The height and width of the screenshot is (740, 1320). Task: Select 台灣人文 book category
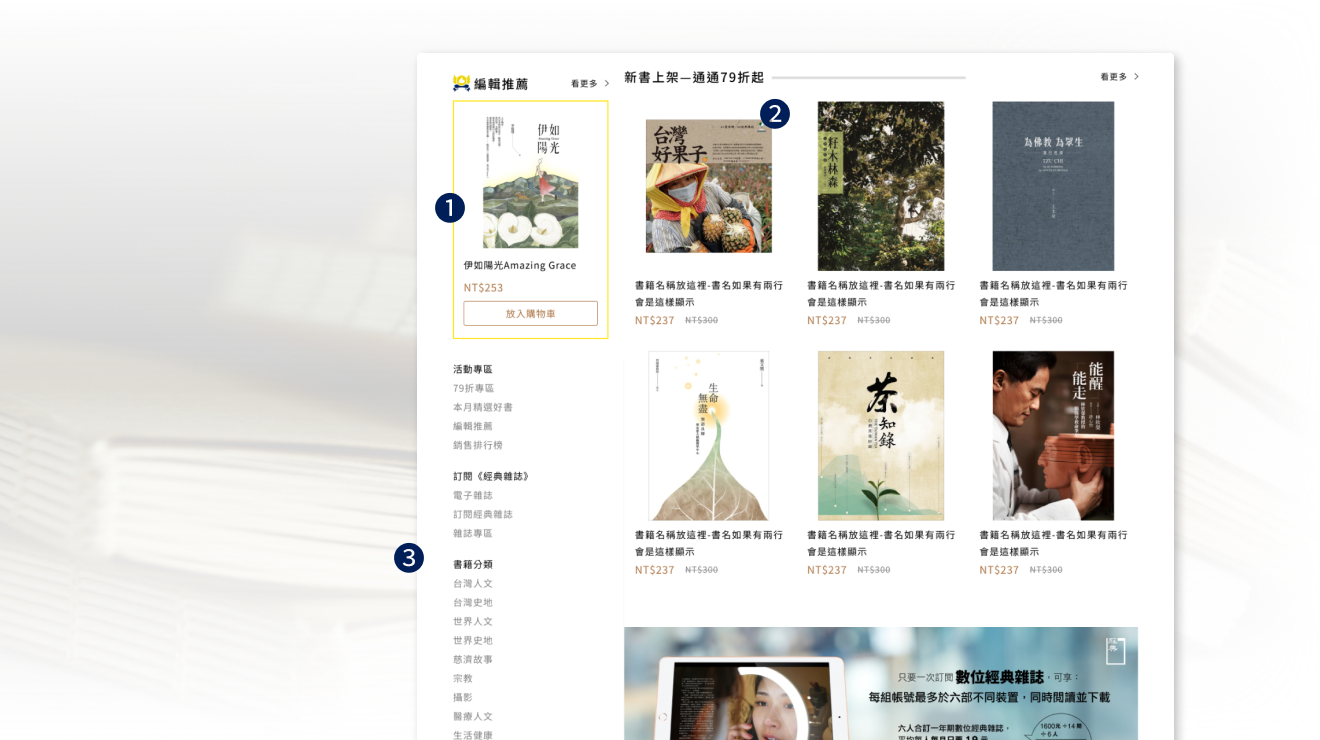coord(472,583)
